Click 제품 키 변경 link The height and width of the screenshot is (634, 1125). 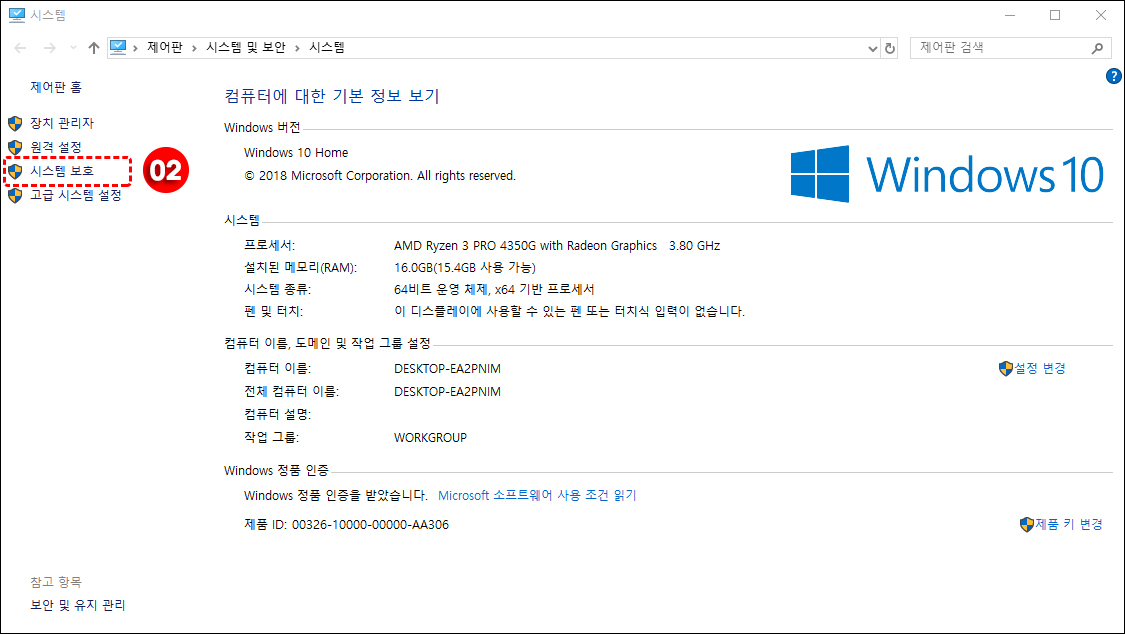pyautogui.click(x=1069, y=524)
